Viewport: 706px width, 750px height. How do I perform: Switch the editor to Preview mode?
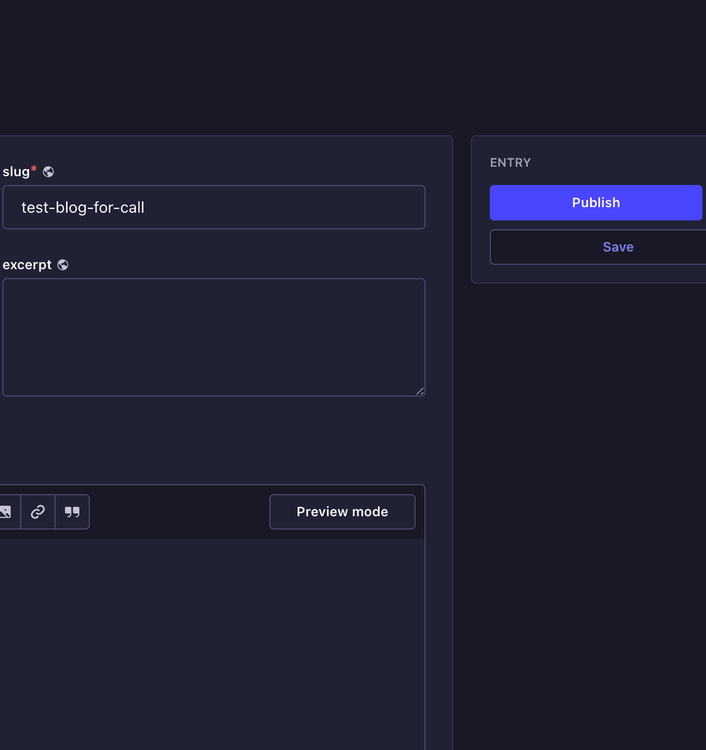[342, 512]
